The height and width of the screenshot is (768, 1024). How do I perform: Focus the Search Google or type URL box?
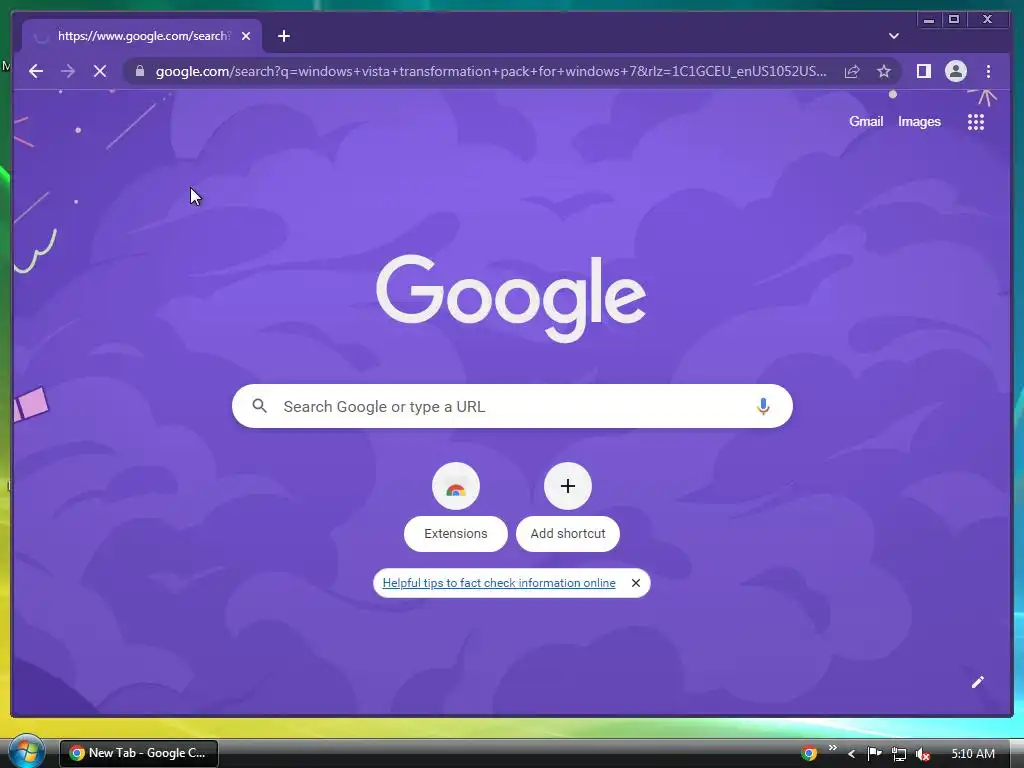click(x=513, y=406)
